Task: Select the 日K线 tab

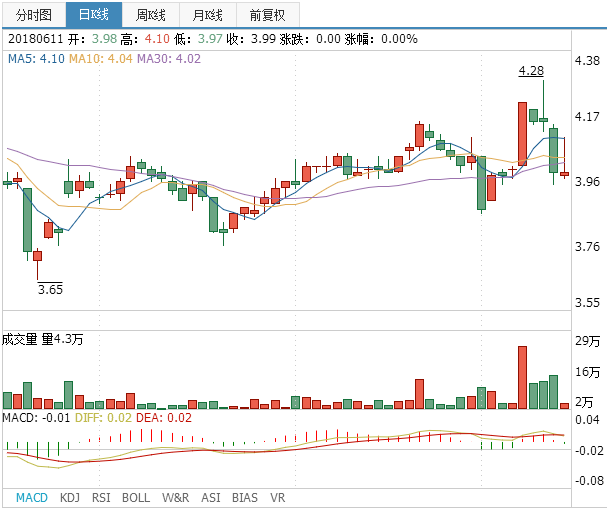Action: click(94, 15)
